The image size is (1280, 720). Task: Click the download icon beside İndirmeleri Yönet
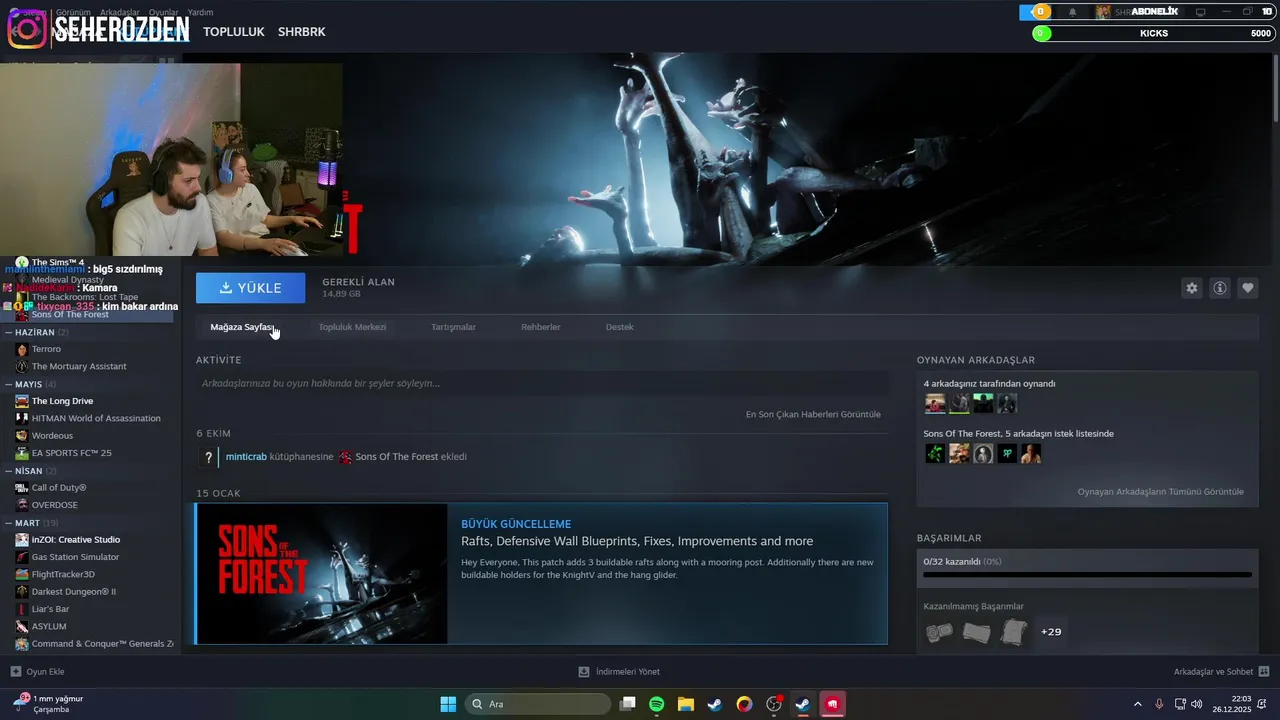tap(584, 672)
